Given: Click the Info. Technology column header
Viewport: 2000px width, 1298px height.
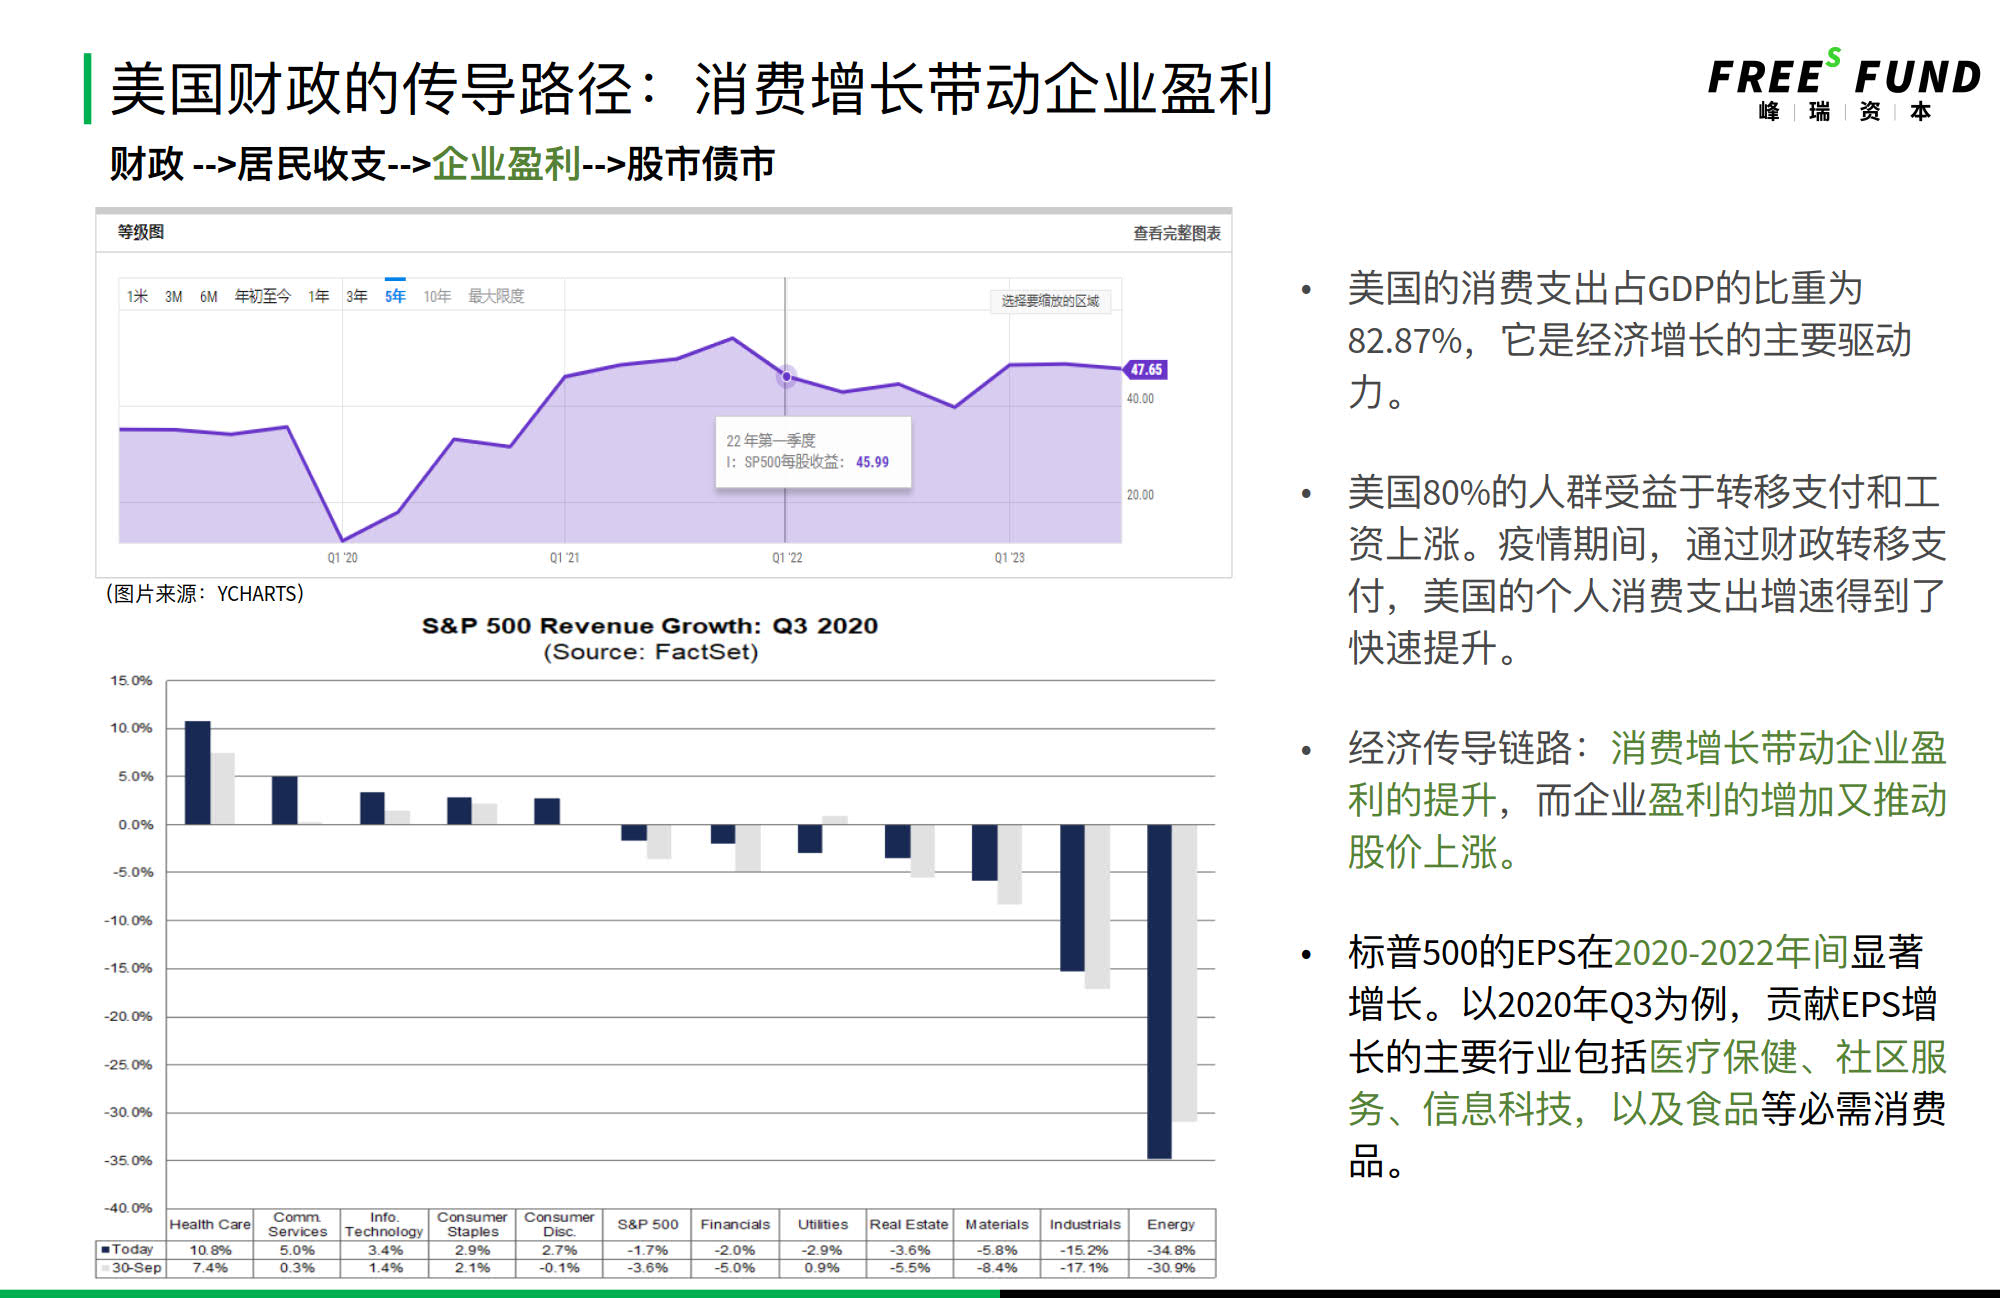Looking at the screenshot, I should tap(384, 1224).
